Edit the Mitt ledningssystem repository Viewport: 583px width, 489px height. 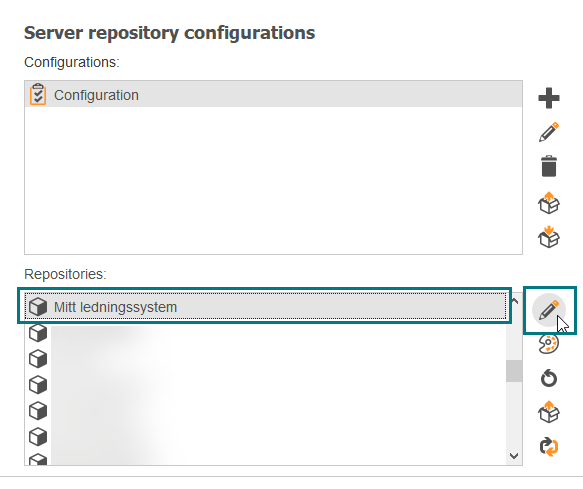click(549, 310)
